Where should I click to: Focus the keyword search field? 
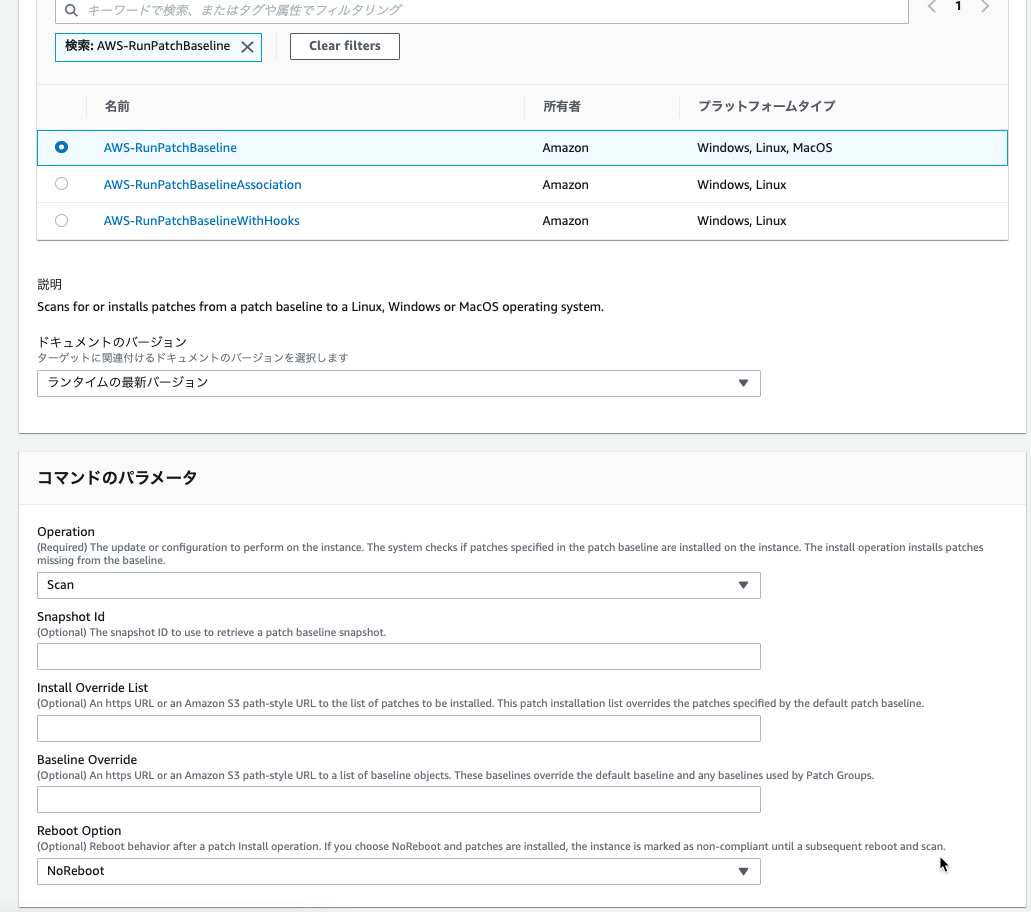click(x=482, y=11)
